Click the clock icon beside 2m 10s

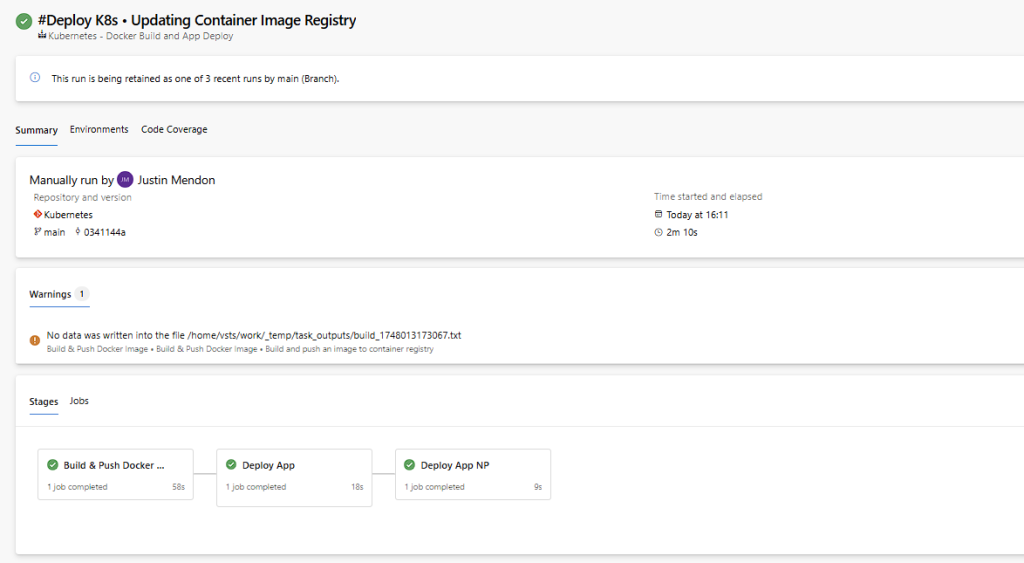point(658,233)
